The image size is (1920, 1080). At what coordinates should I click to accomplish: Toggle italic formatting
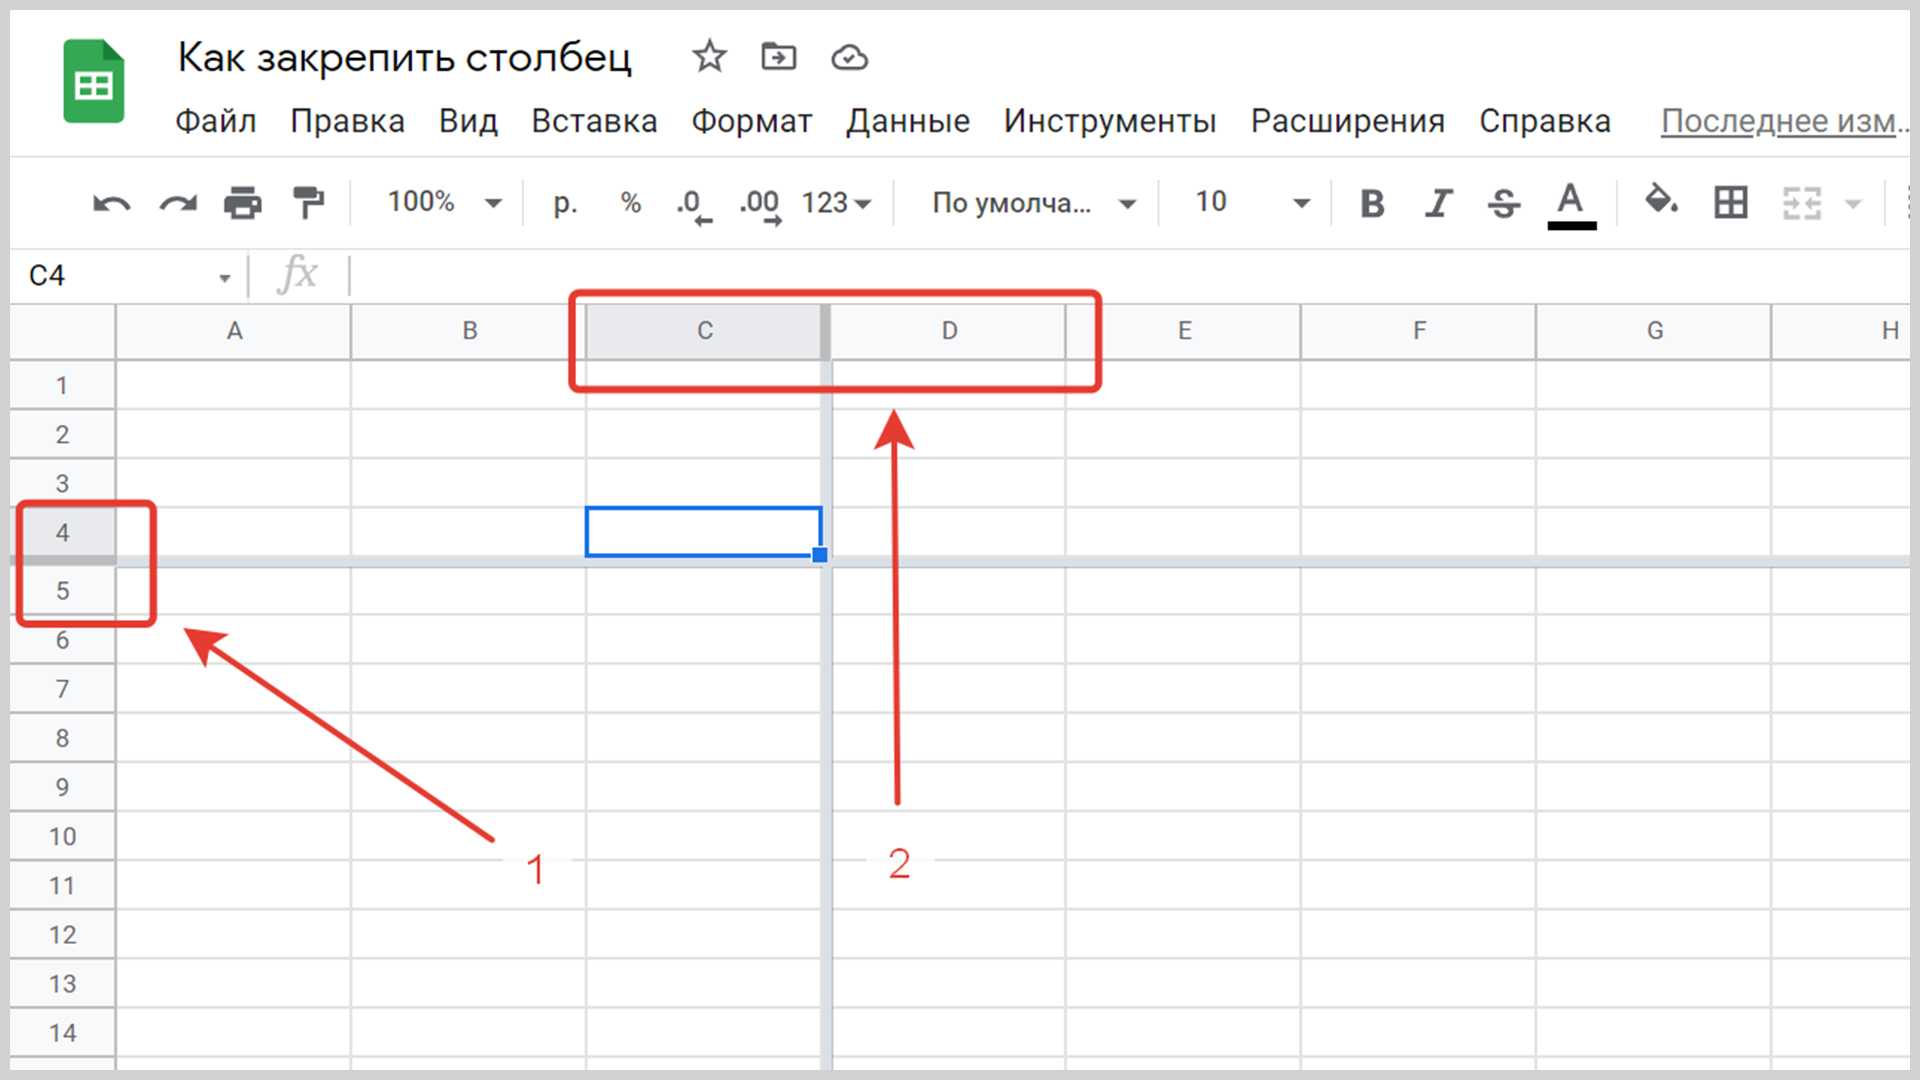[1438, 203]
